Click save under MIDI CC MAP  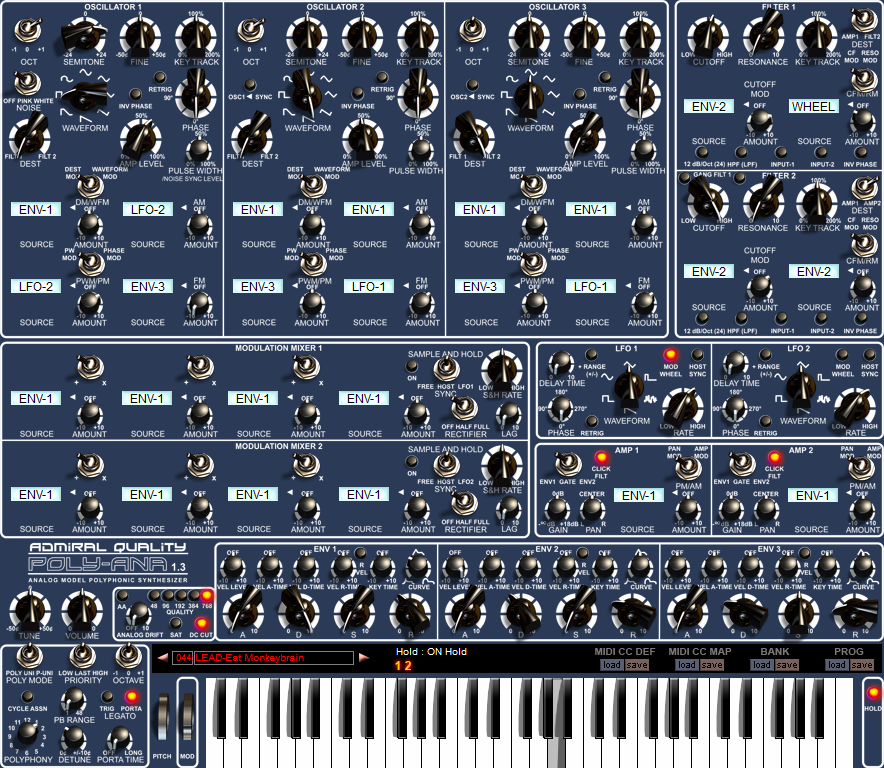[711, 665]
